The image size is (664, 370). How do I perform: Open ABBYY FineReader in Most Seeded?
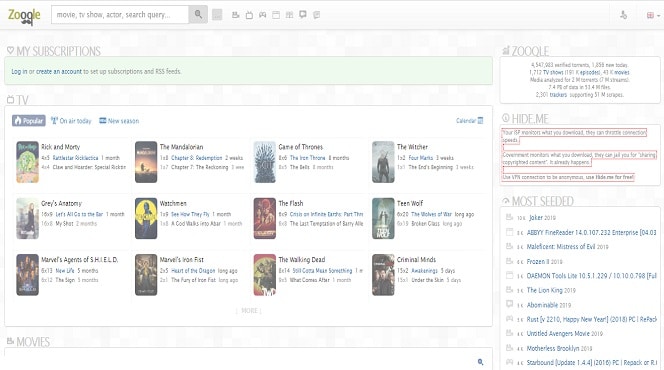591,232
